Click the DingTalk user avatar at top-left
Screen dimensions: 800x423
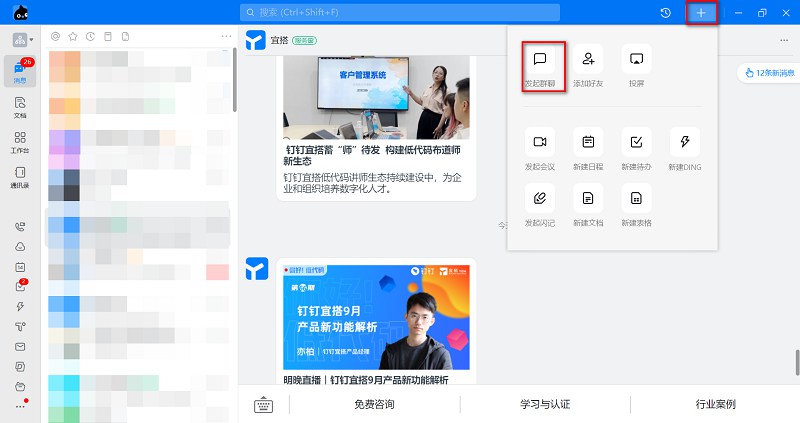[x=20, y=12]
